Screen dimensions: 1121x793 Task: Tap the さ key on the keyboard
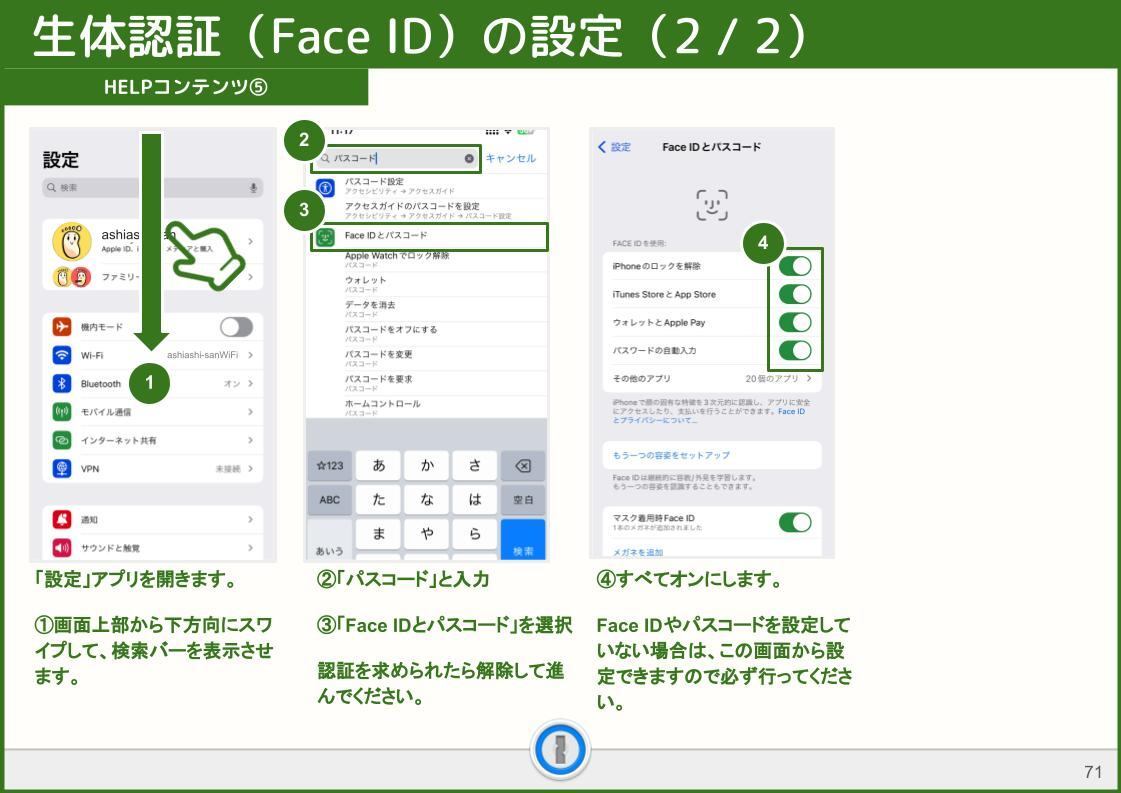(475, 466)
